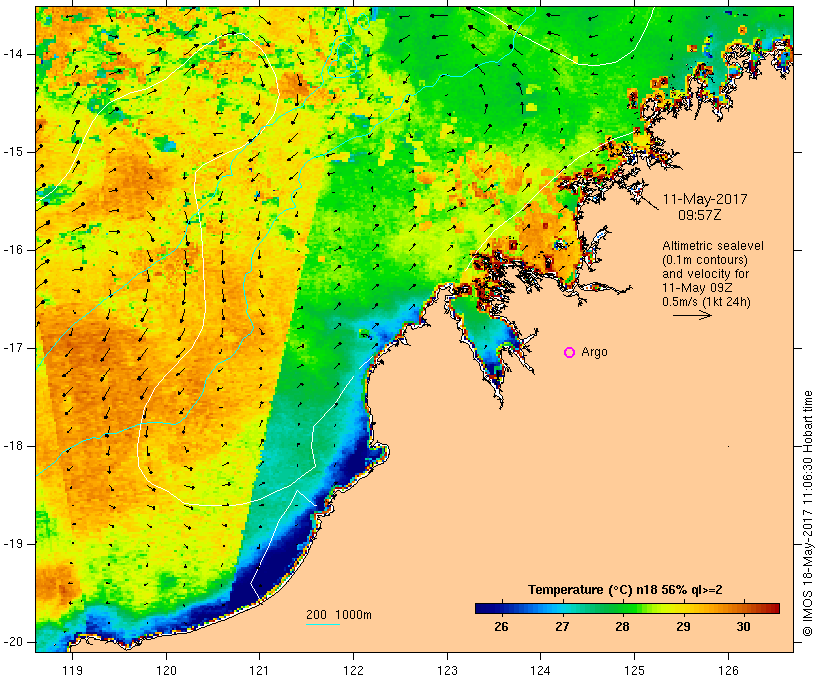Click the latitude axis label '-17'
This screenshot has width=820, height=680.
tap(12, 348)
